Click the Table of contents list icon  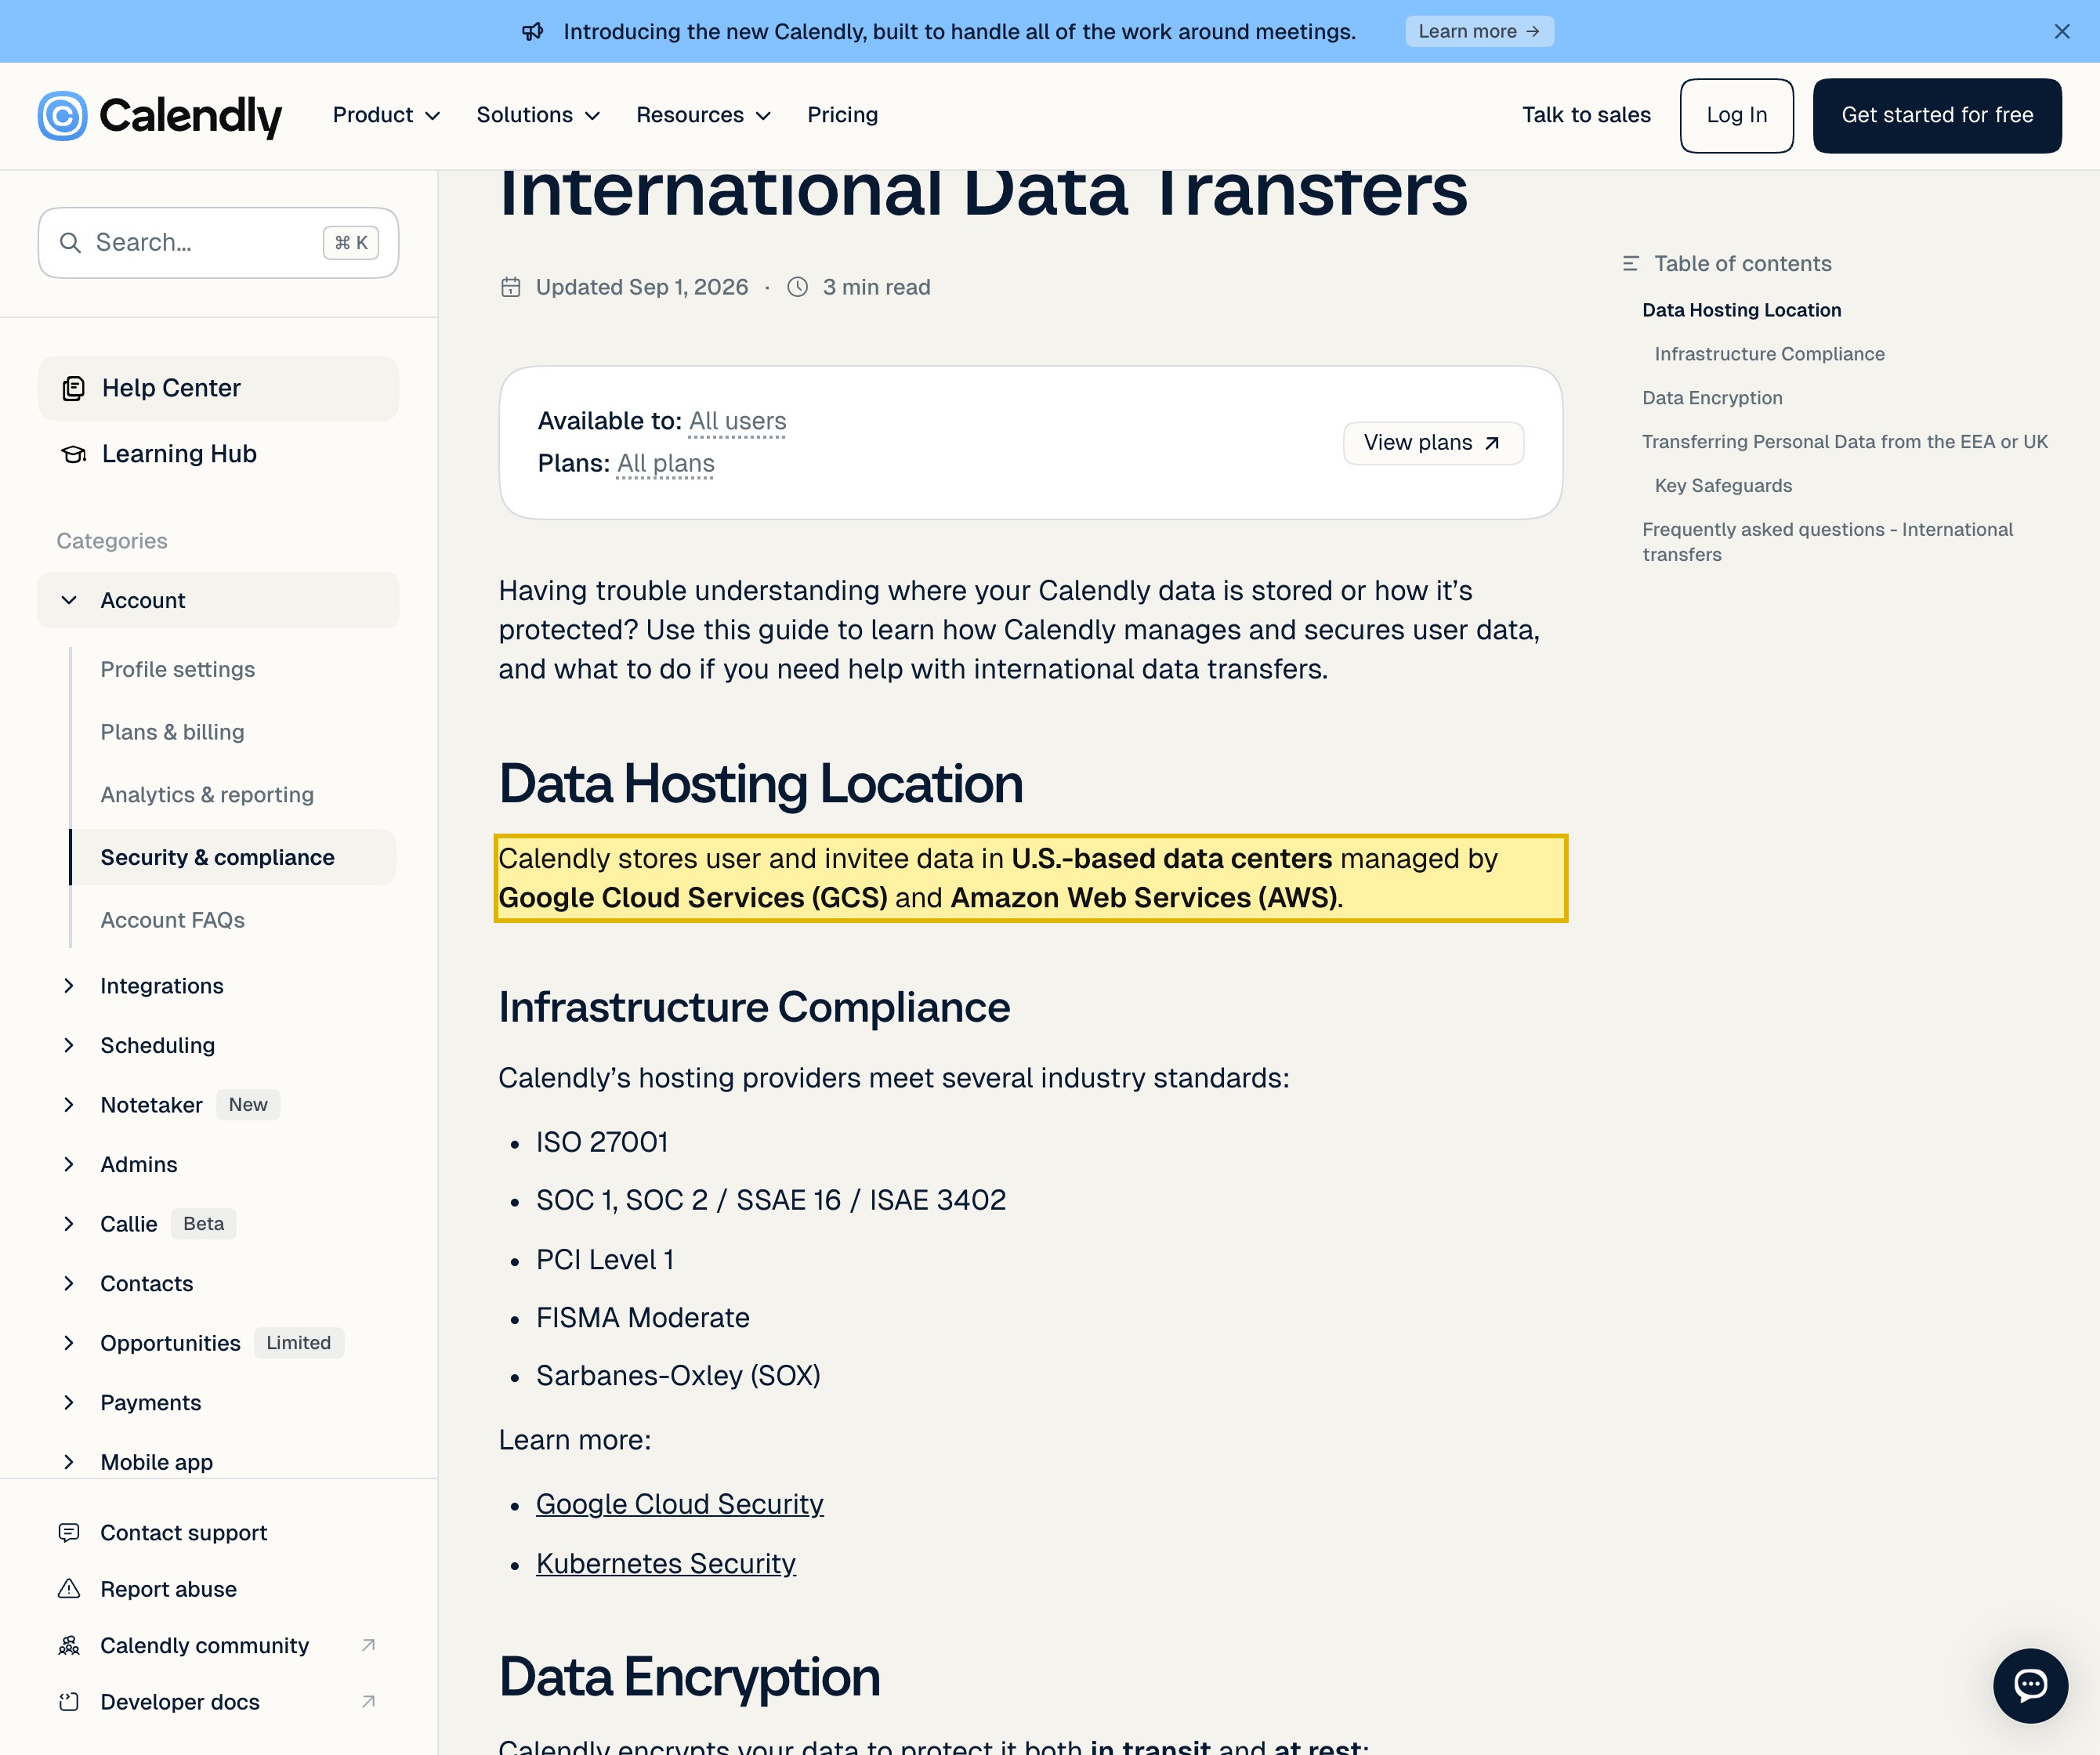coord(1630,264)
